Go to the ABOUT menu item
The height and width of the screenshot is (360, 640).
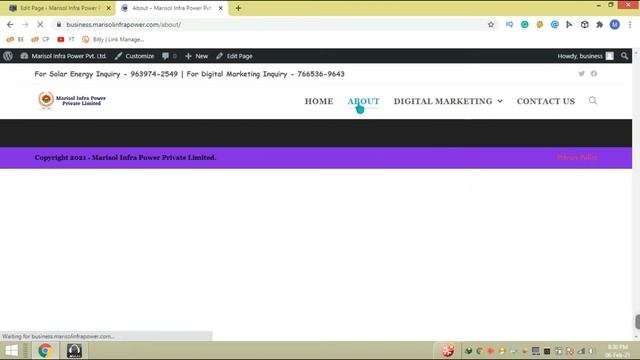(363, 101)
